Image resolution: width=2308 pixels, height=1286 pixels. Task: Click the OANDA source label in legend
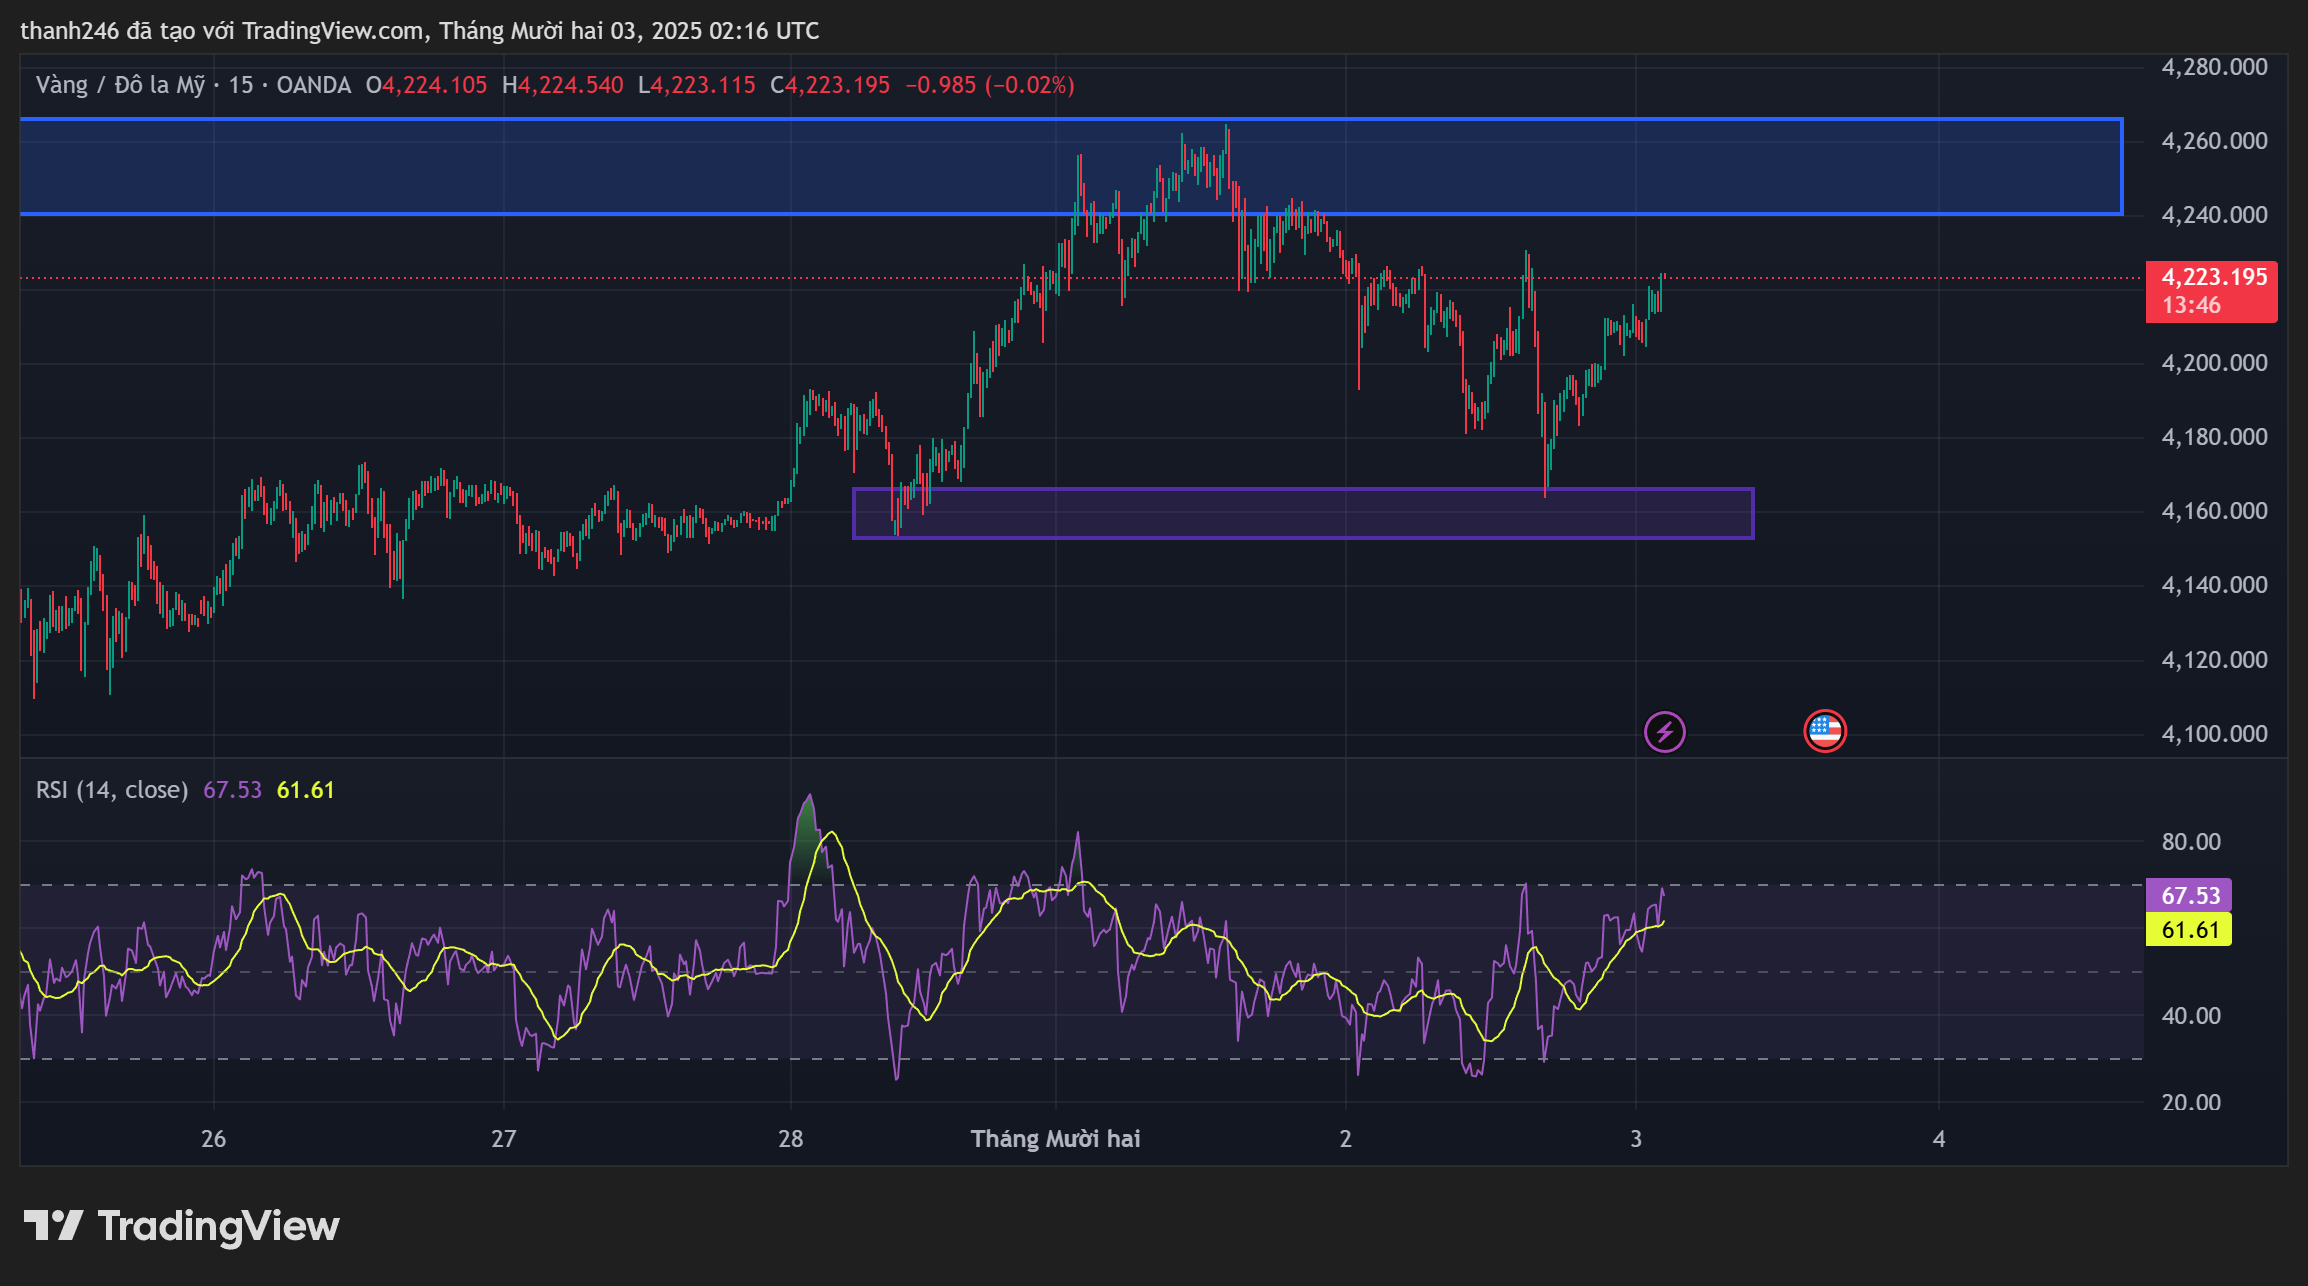coord(313,85)
